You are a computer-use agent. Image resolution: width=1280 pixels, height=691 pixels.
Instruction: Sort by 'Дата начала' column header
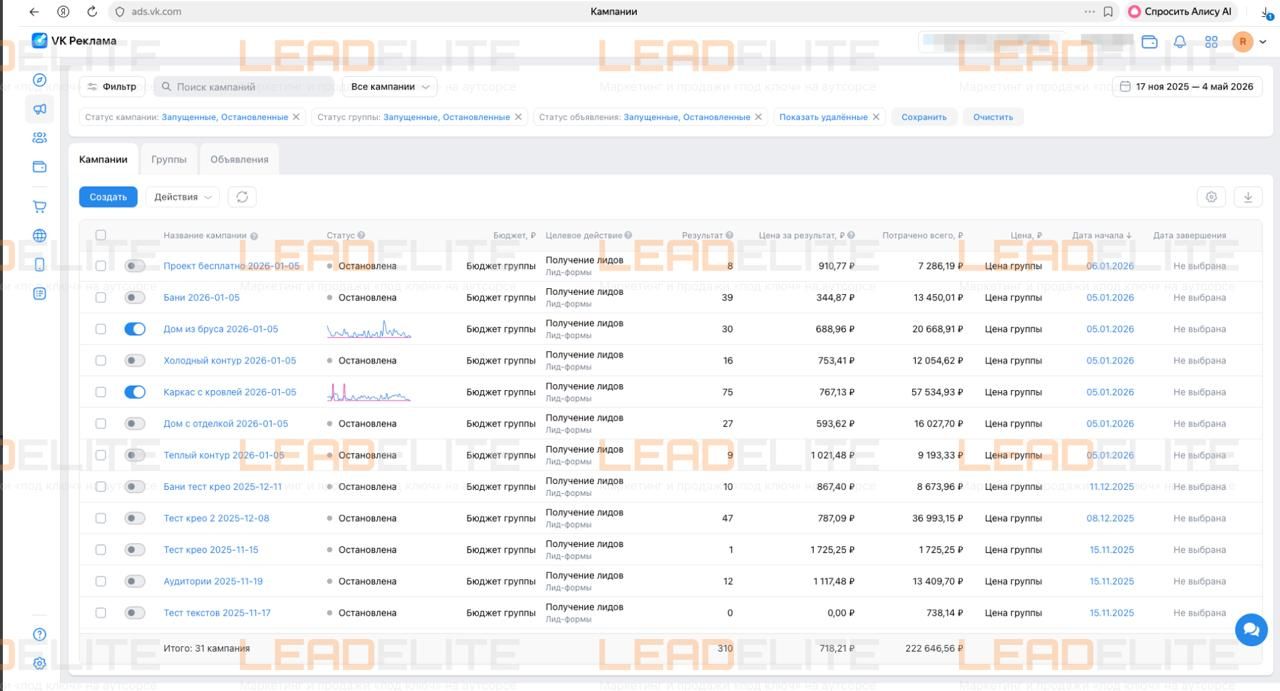click(1102, 236)
